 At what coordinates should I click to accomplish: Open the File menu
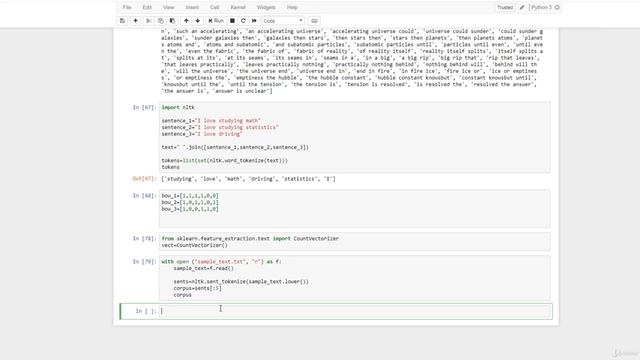(x=127, y=7)
